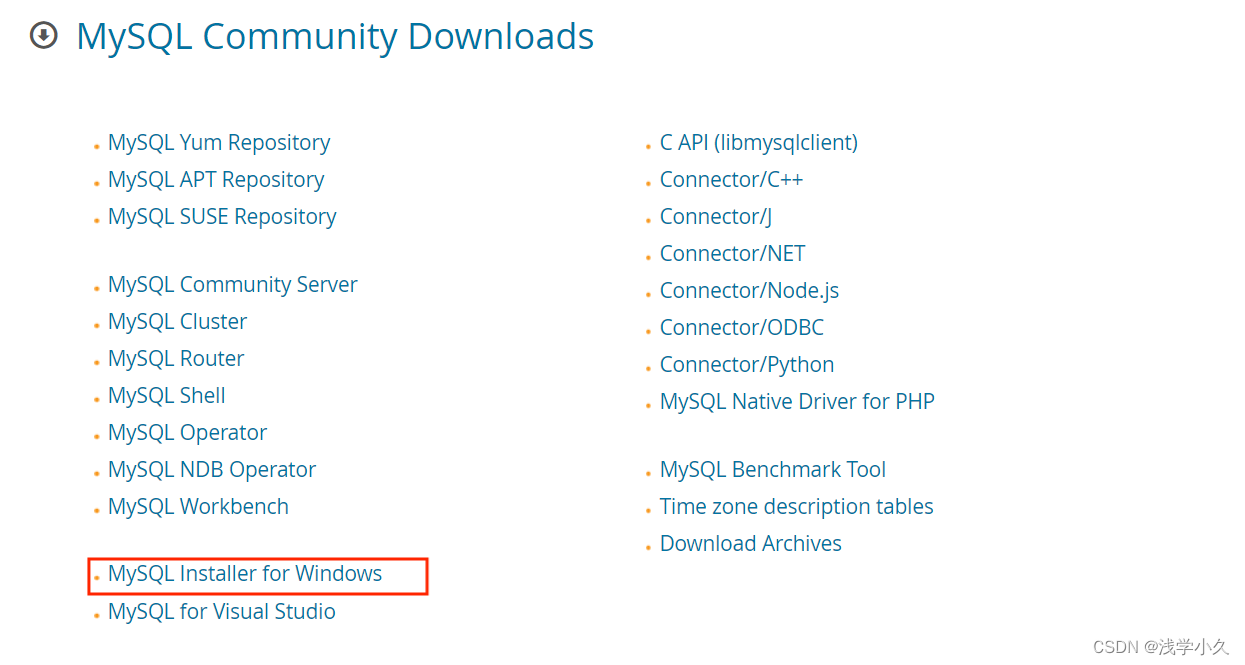Open the Connector/Python link
Screen dimensions: 1245x665
pos(747,365)
